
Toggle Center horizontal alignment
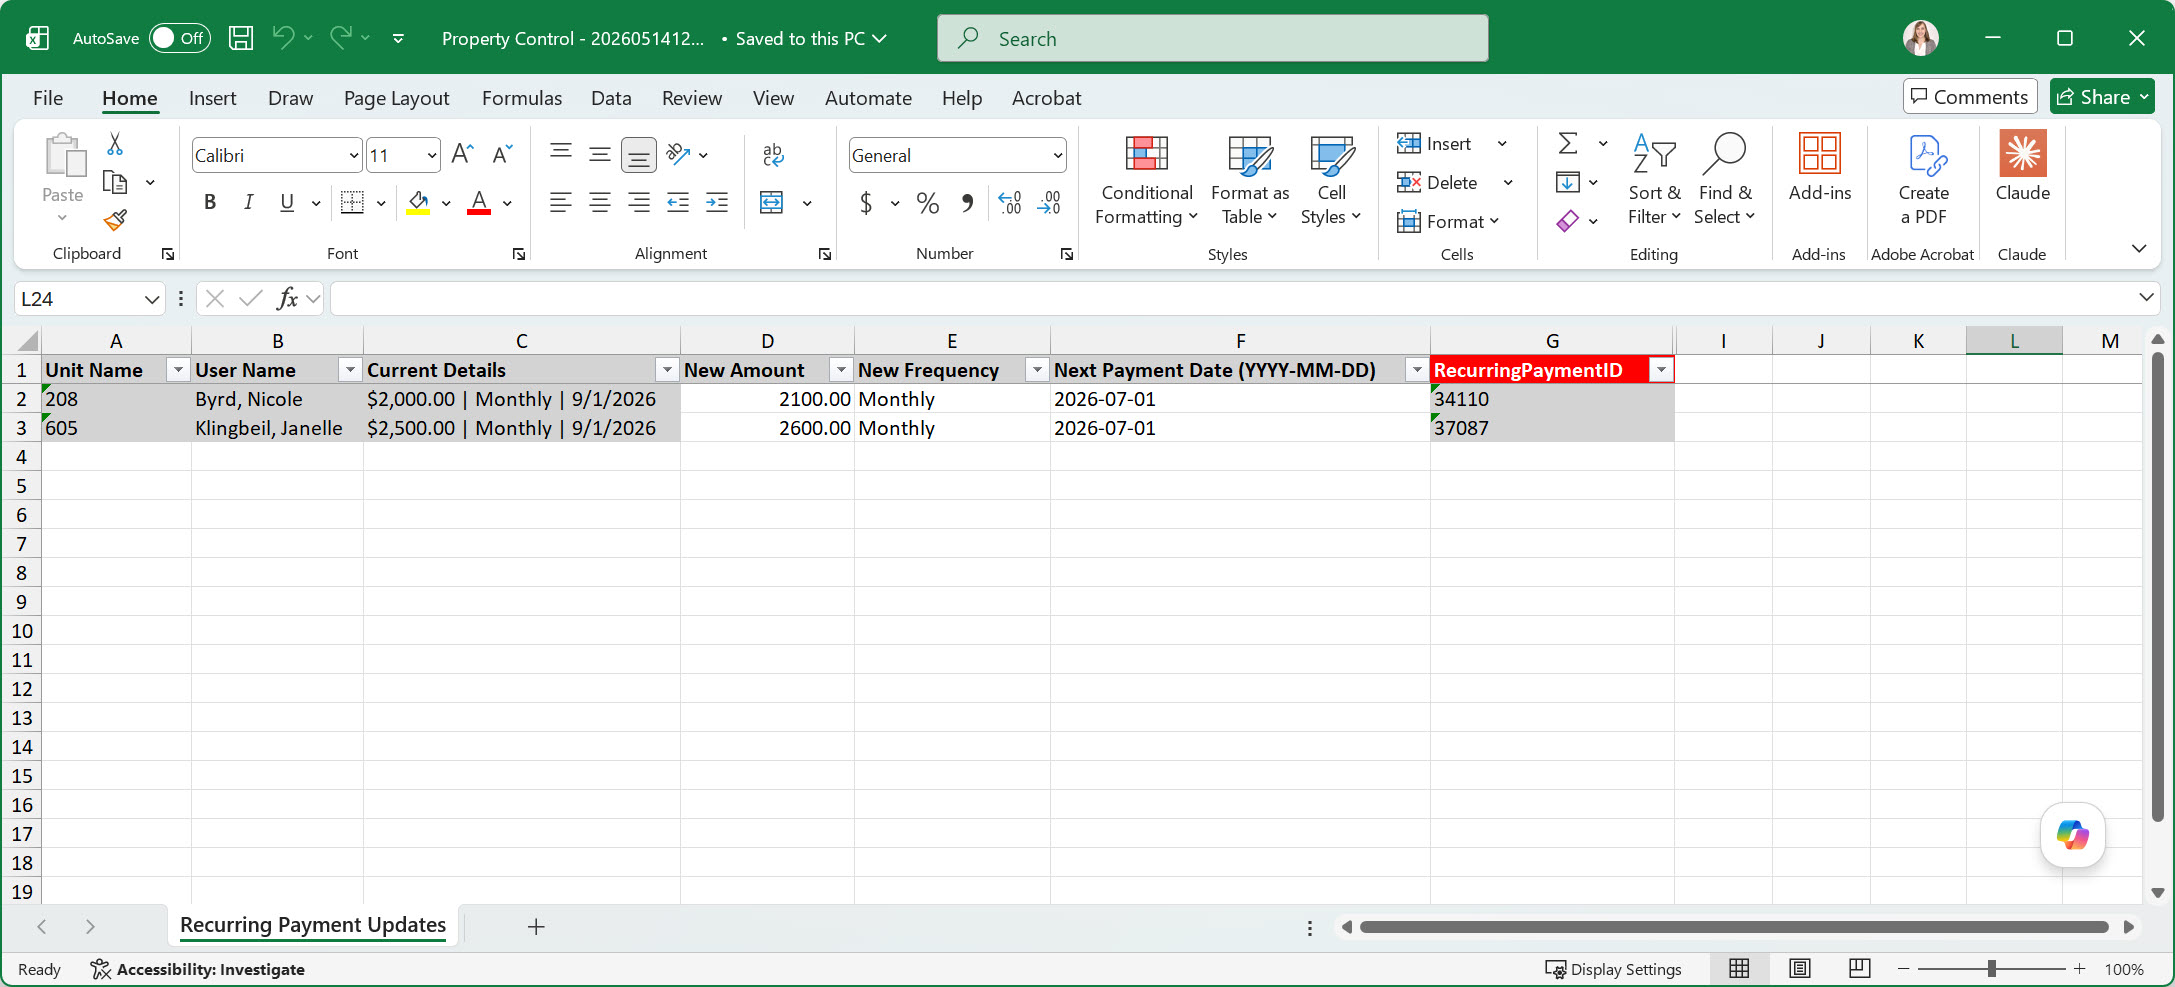click(x=600, y=202)
